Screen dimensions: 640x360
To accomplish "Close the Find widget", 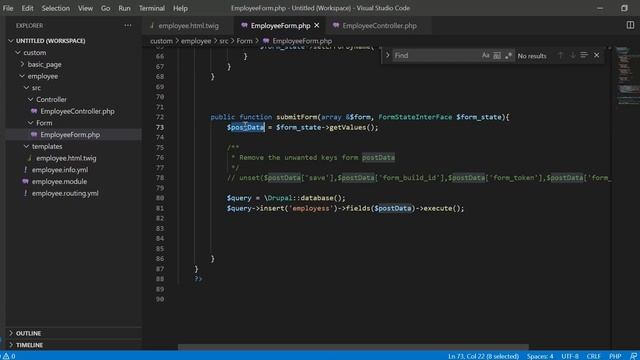I will [597, 56].
